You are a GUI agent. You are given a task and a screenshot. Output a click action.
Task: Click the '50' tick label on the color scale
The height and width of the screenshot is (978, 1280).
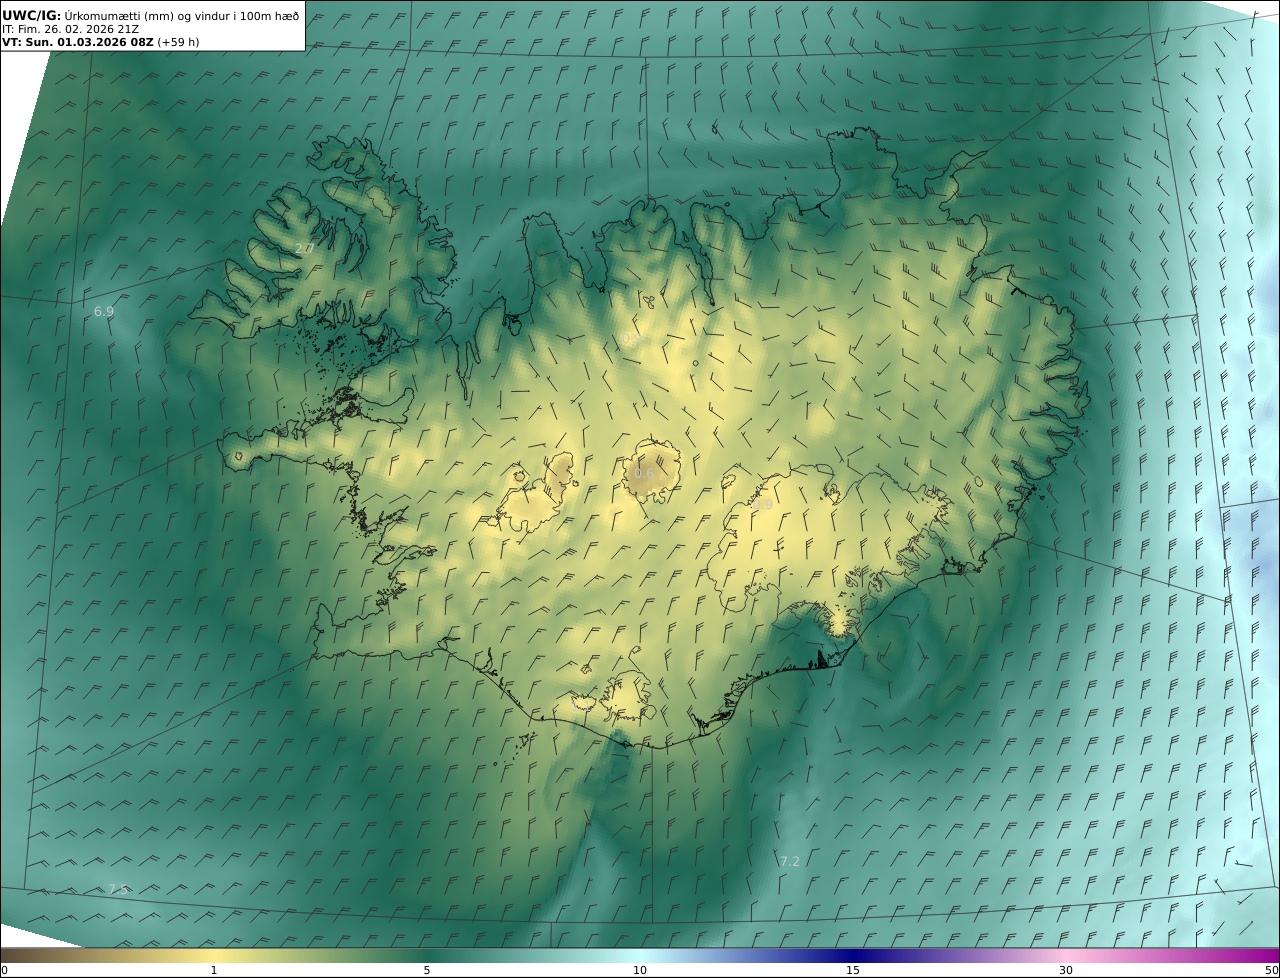[1271, 970]
